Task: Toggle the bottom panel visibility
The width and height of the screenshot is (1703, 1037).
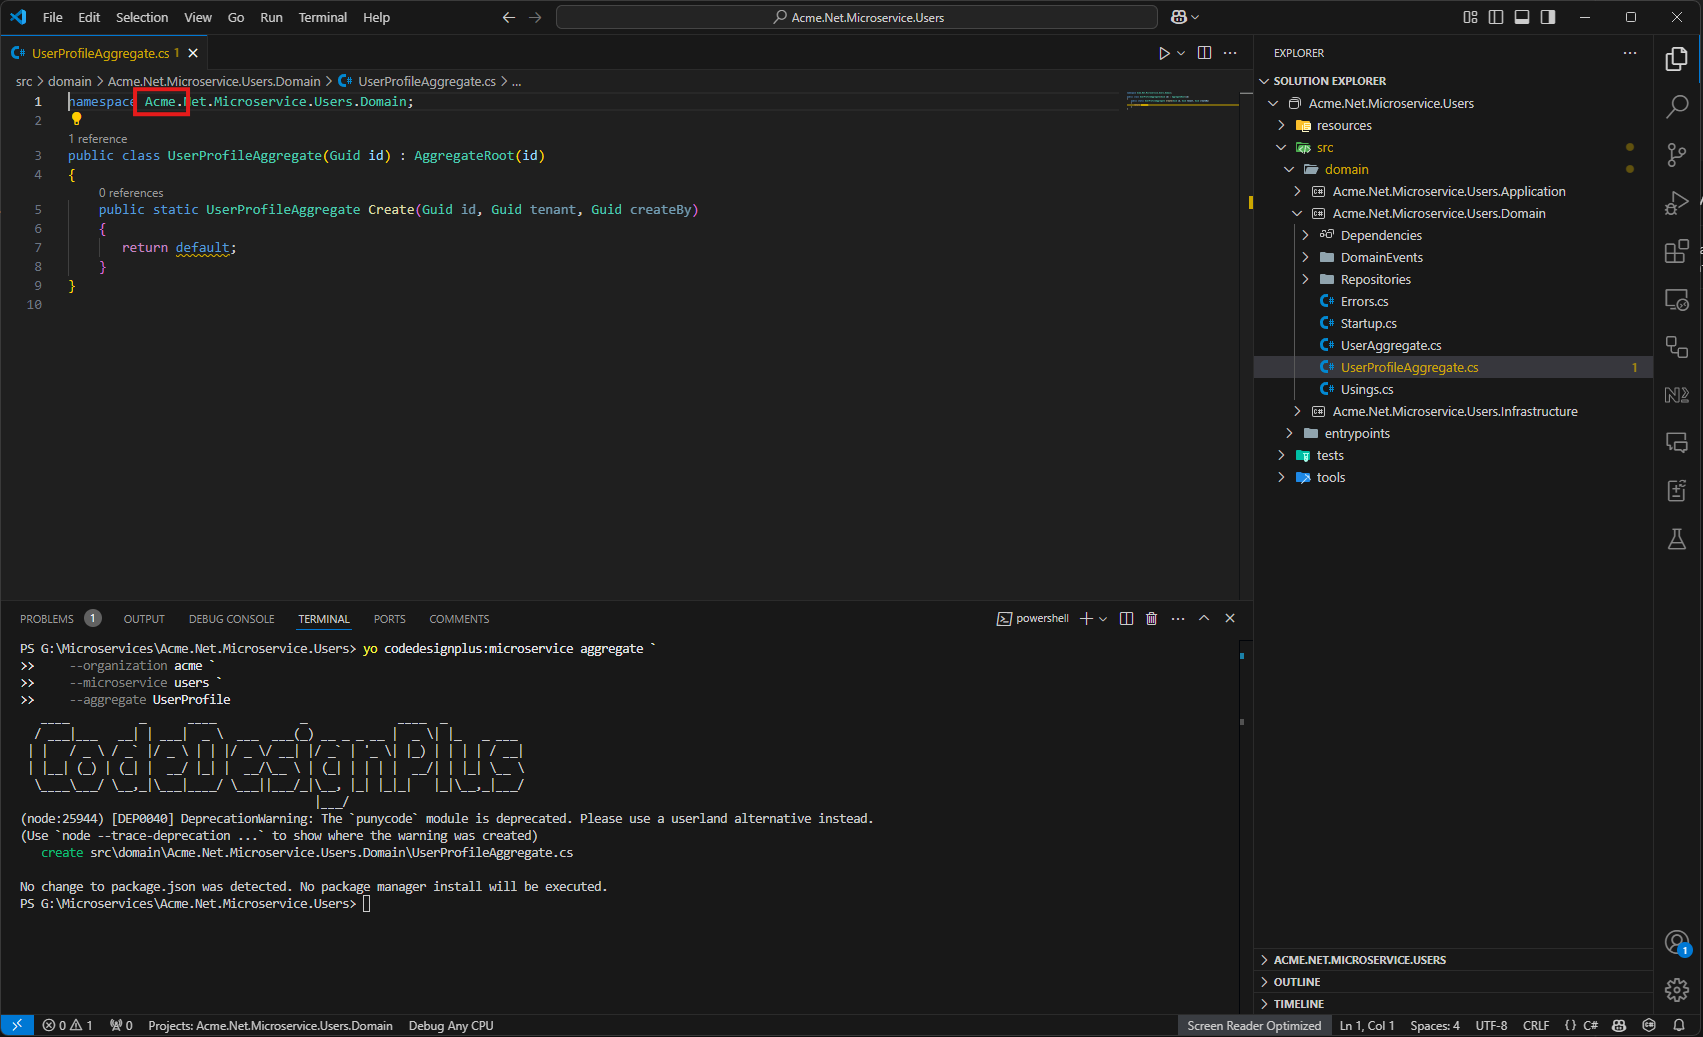Action: tap(1522, 17)
